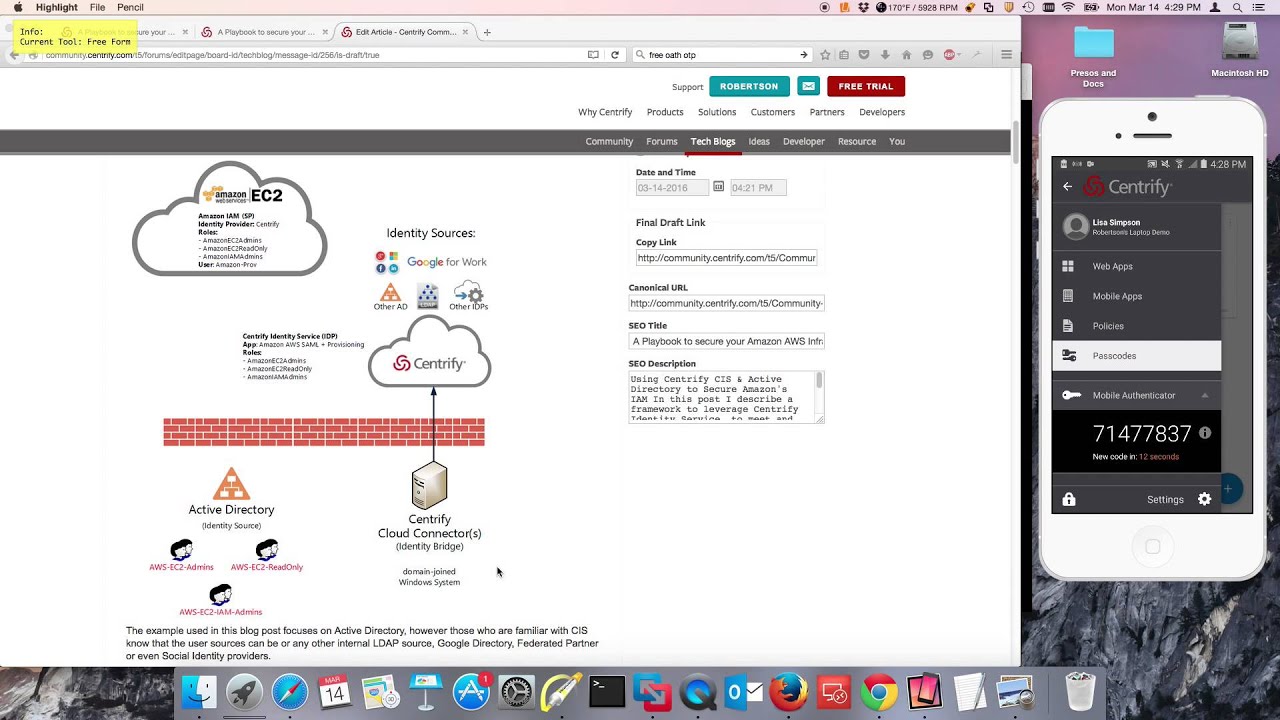
Task: Open the Developers navigation link
Action: [x=882, y=112]
